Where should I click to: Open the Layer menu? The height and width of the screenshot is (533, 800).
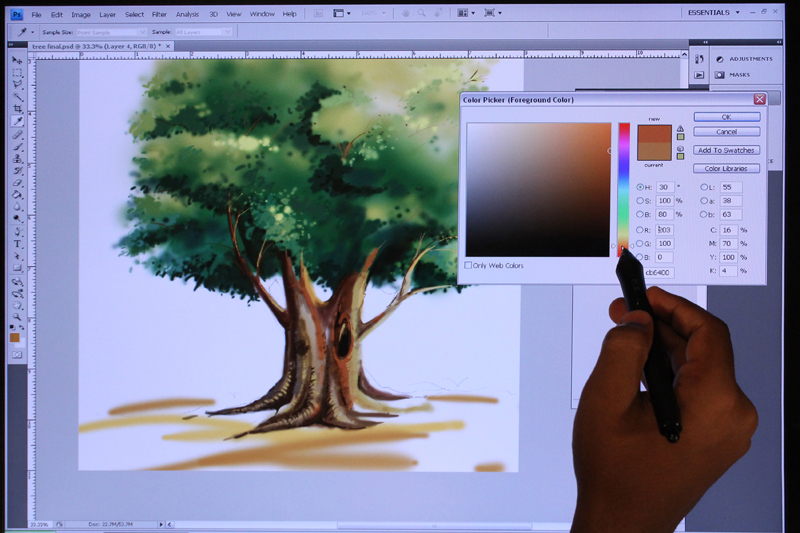coord(107,14)
